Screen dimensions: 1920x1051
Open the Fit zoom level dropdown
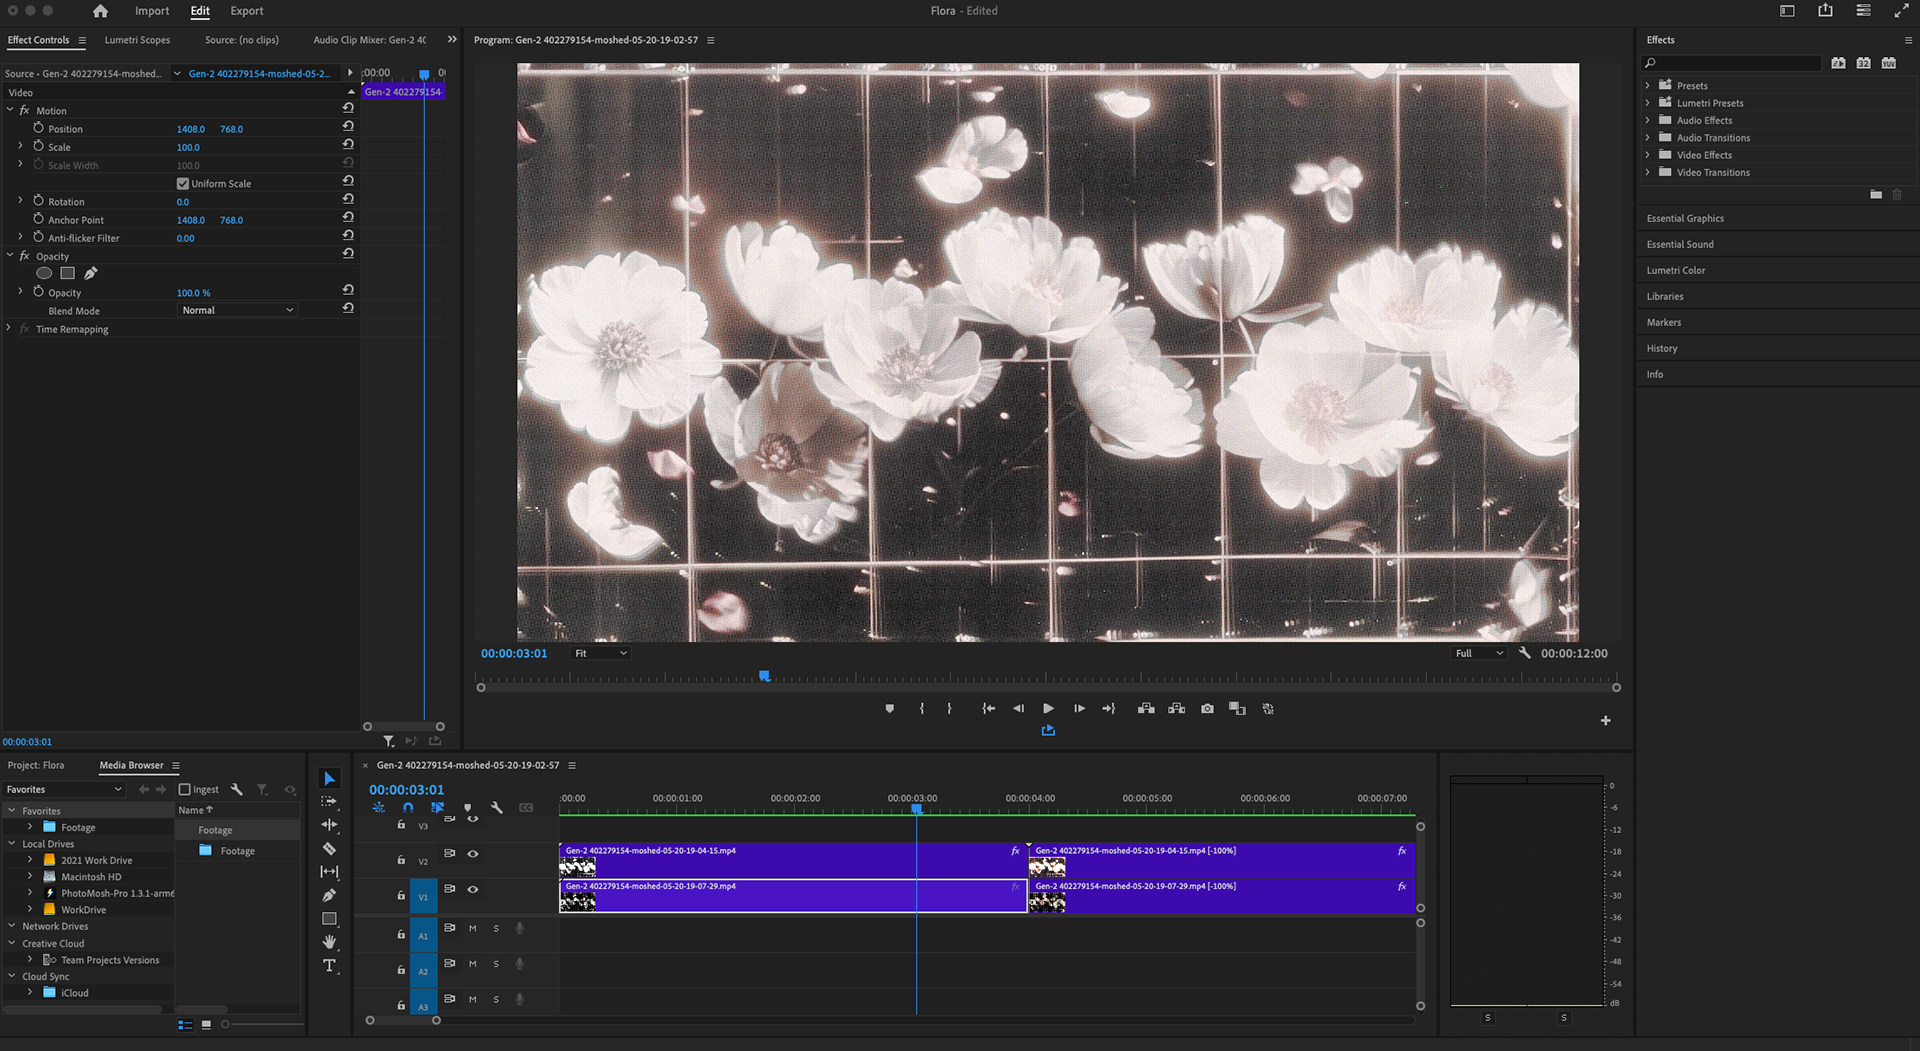coord(600,653)
